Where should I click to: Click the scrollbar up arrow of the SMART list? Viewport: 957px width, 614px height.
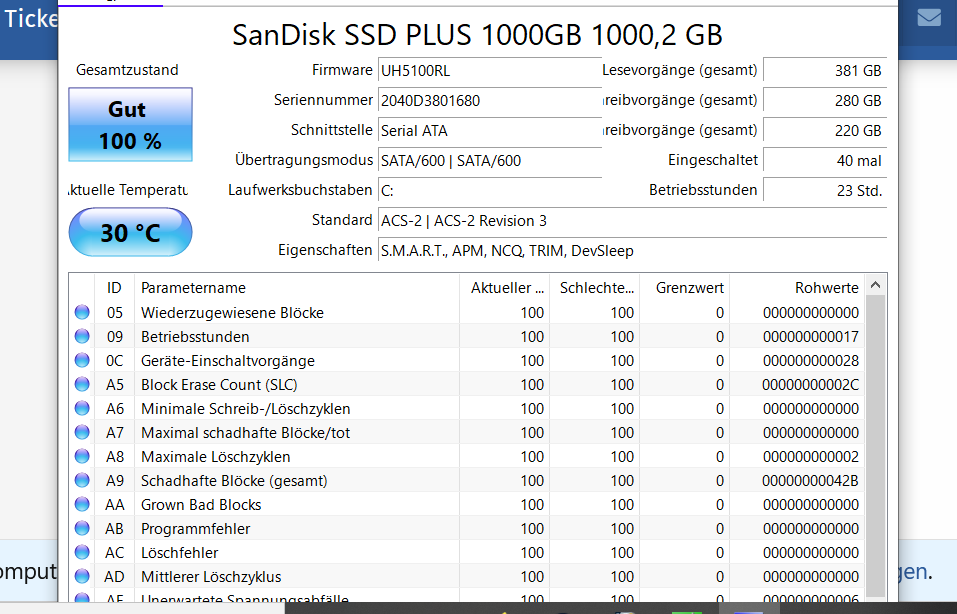[x=875, y=285]
